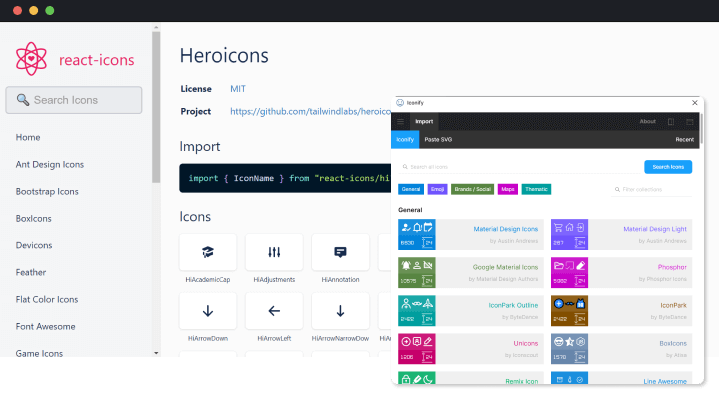719x398 pixels.
Task: Select the HiArrowDown icon tile
Action: (x=208, y=311)
